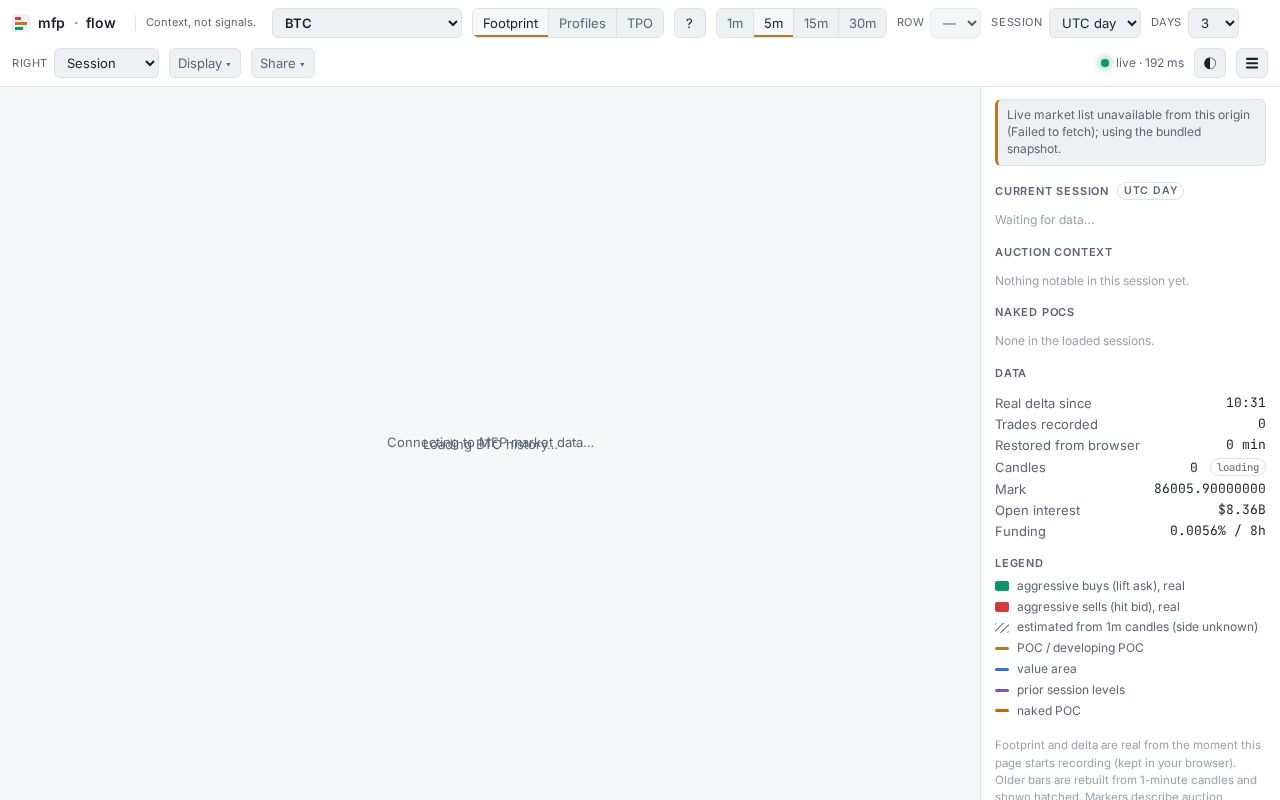Open the help question mark button
Image resolution: width=1280 pixels, height=800 pixels.
[x=689, y=23]
